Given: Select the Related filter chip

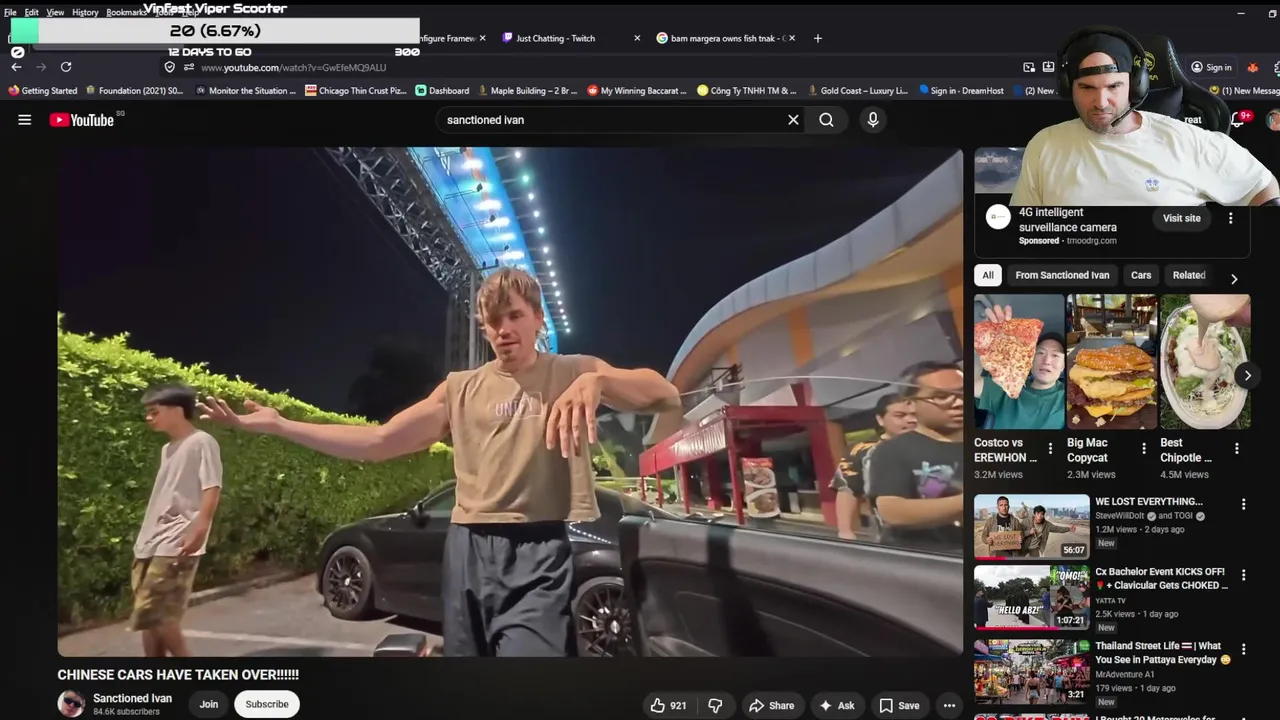Looking at the screenshot, I should coord(1189,275).
